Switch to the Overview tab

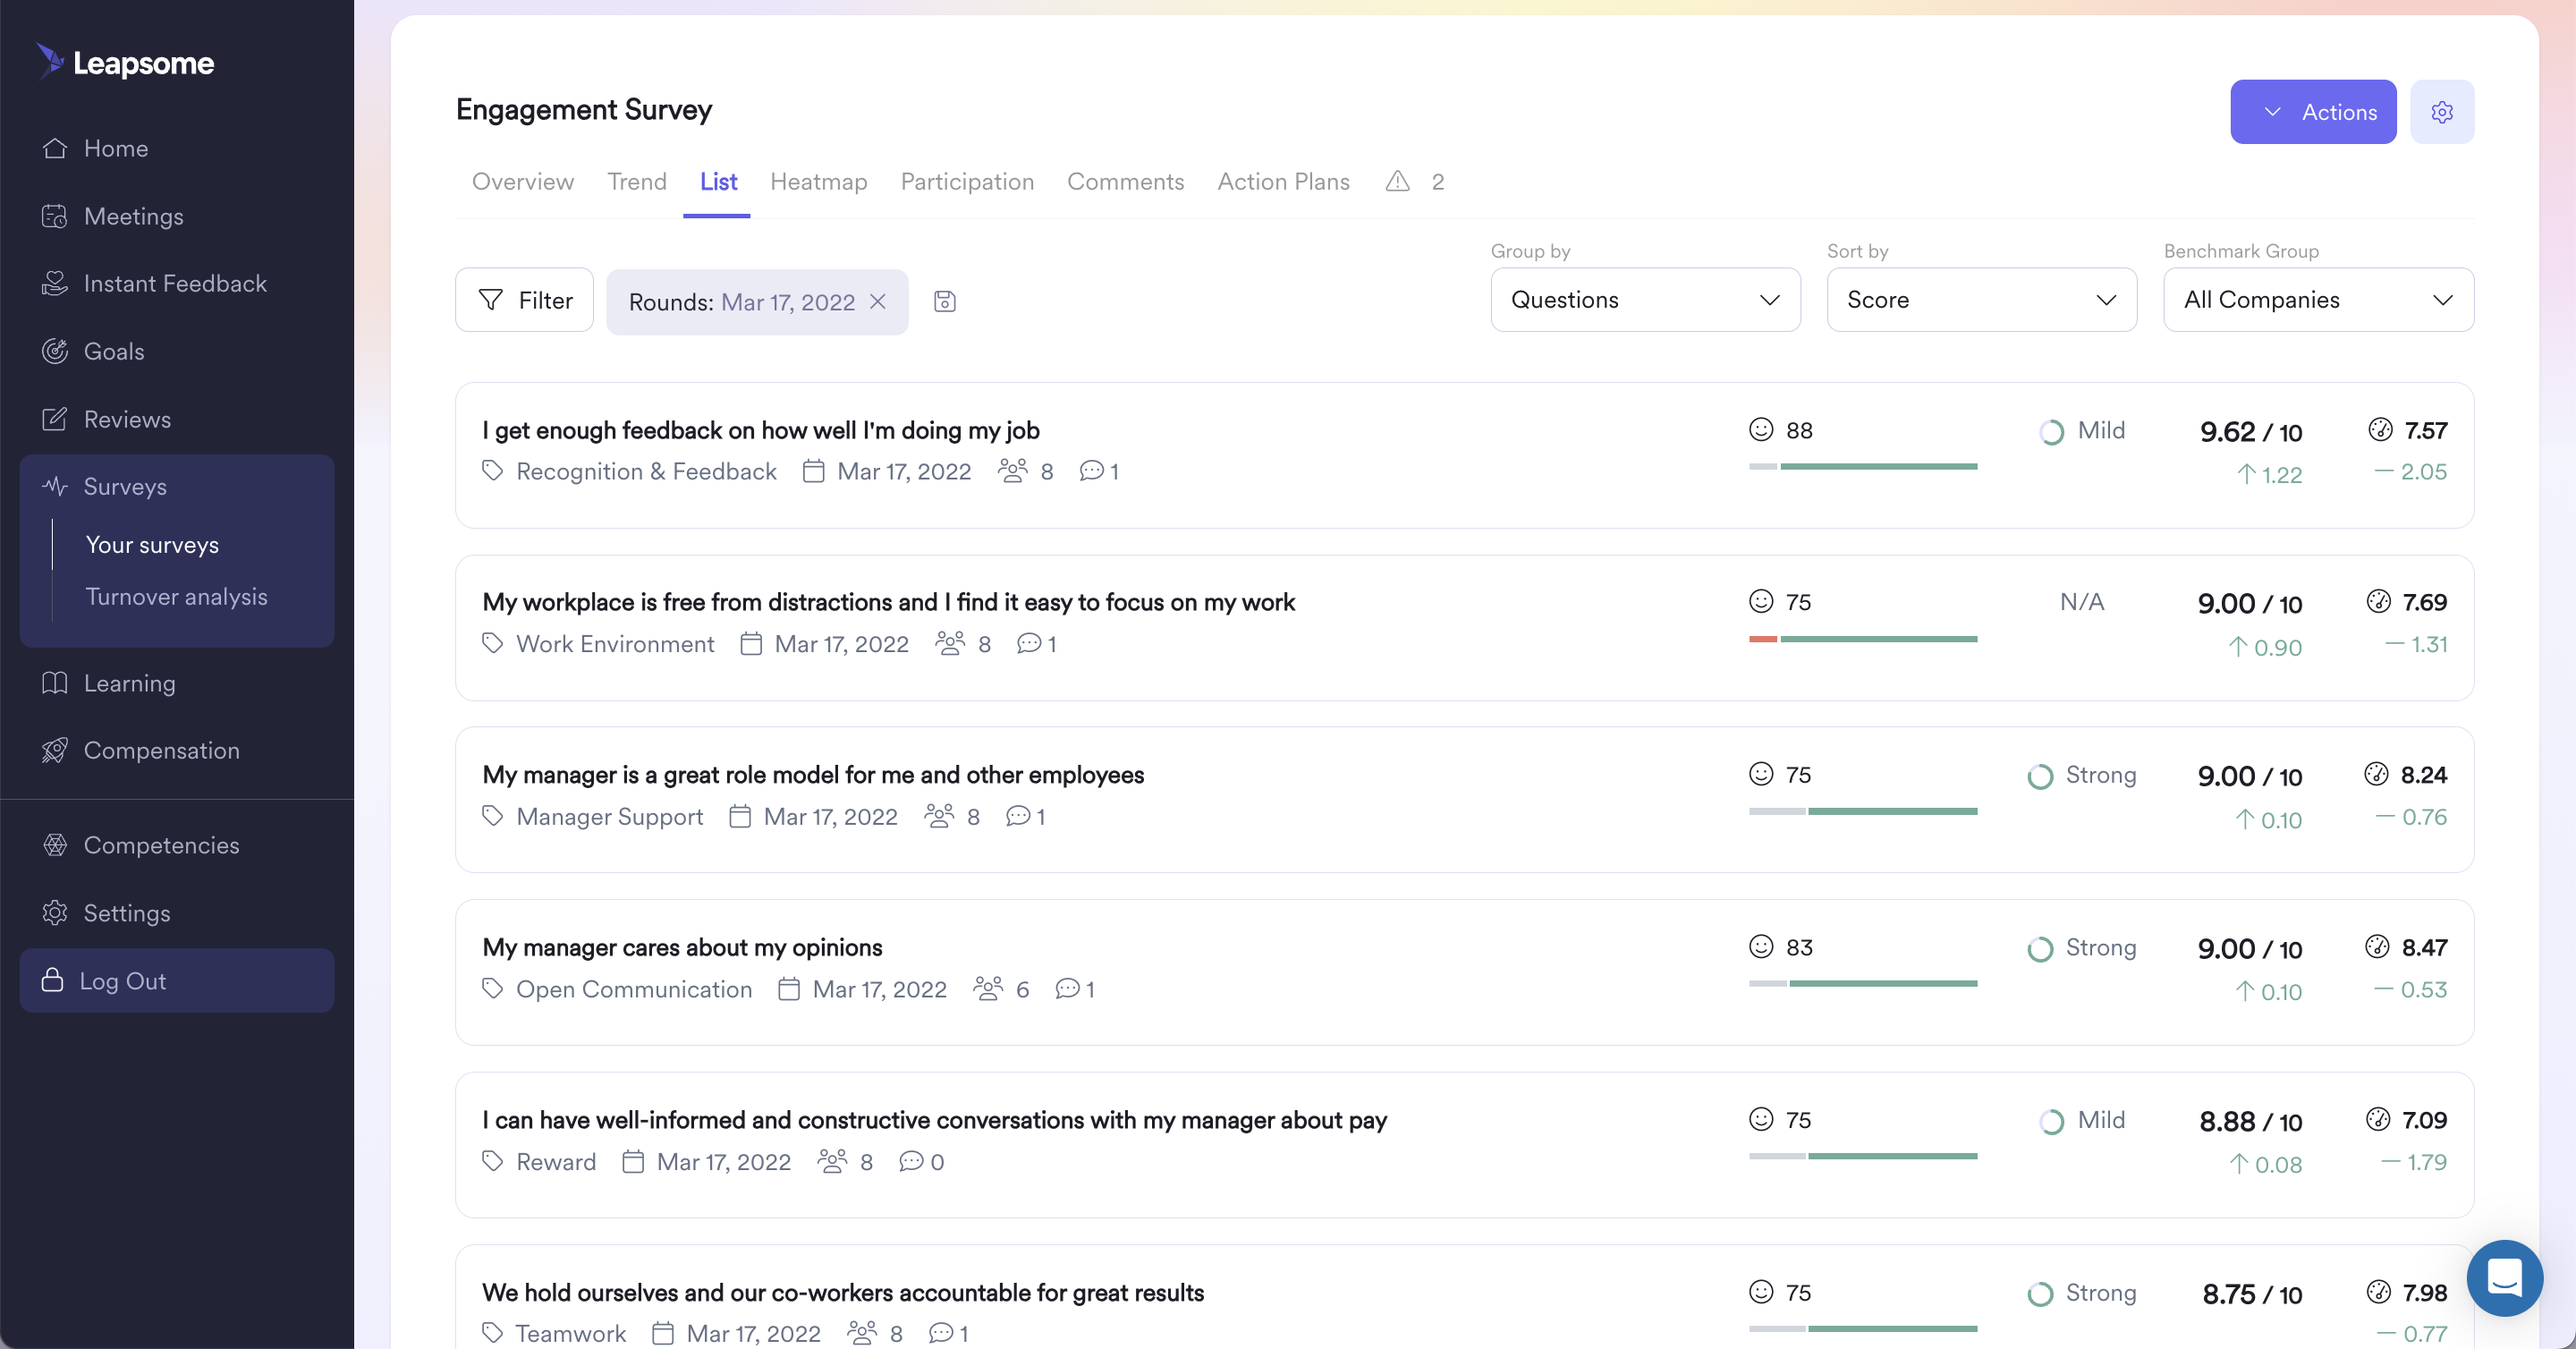point(523,181)
